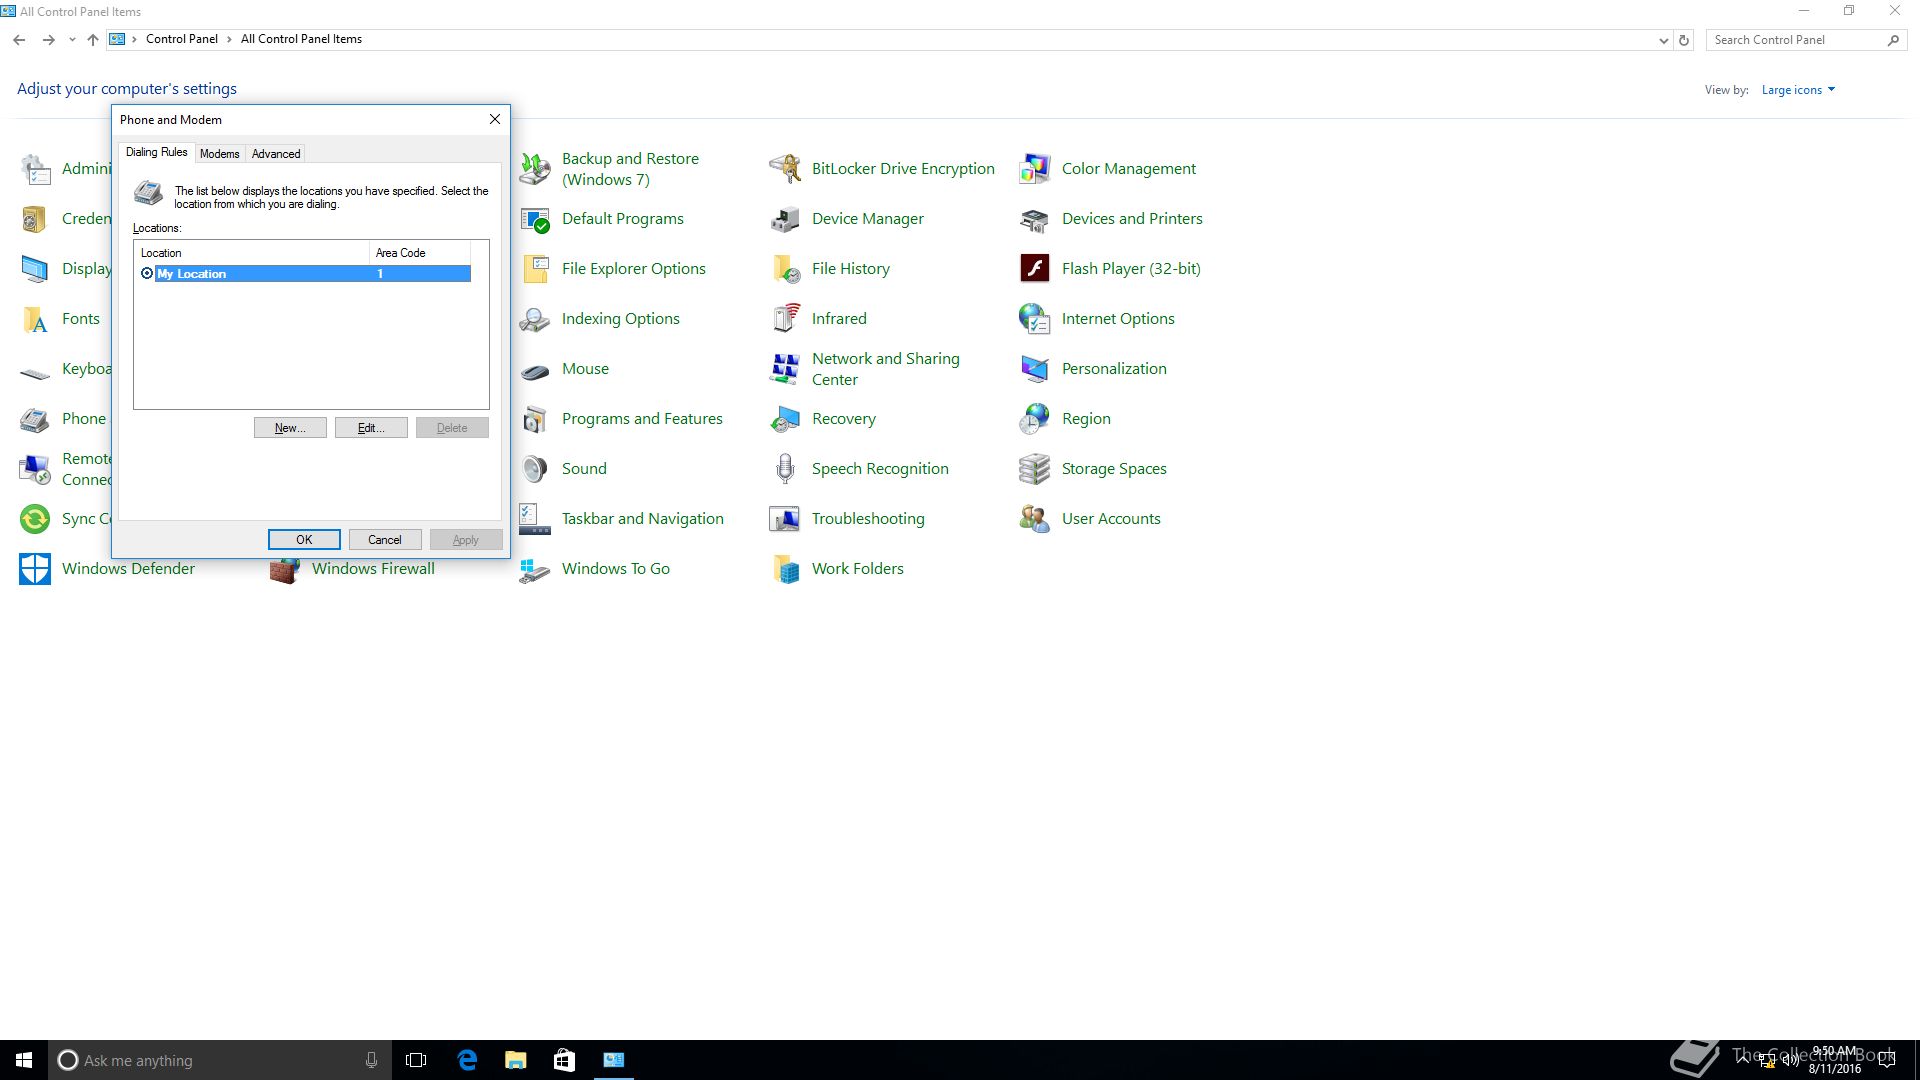The image size is (1920, 1080).
Task: Open Windows Defender icon
Action: pyautogui.click(x=35, y=569)
